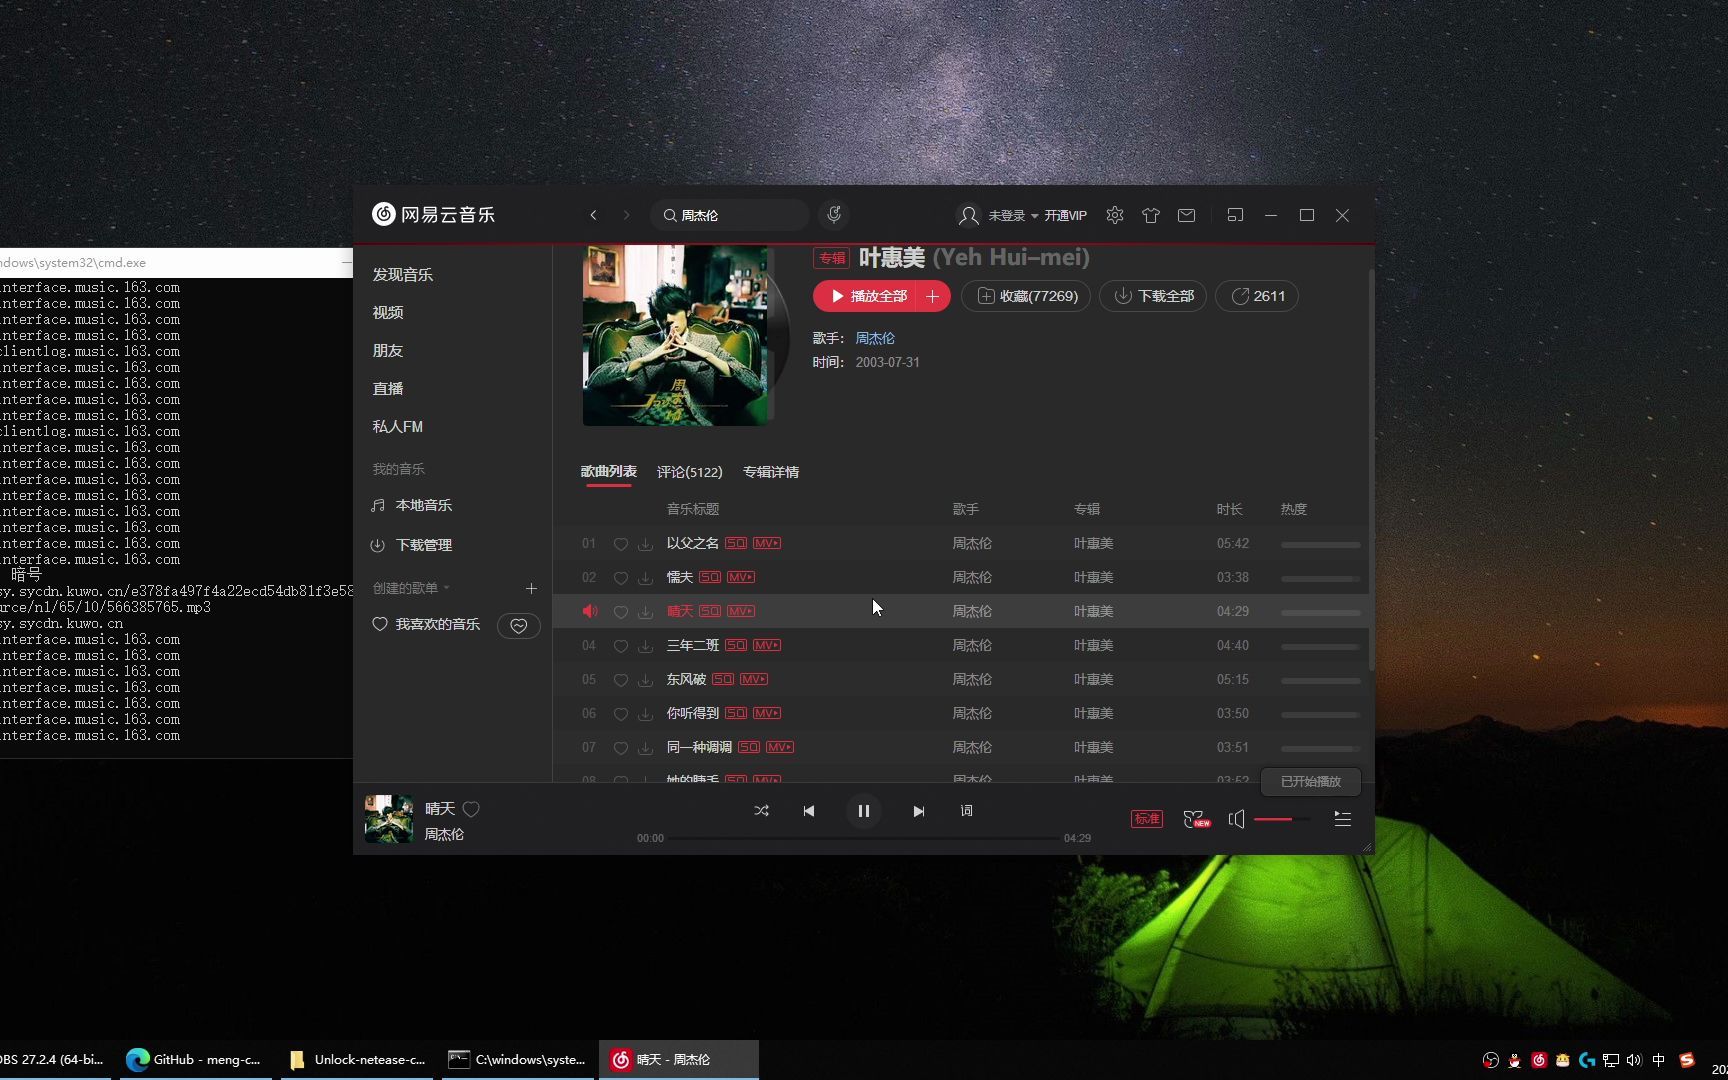This screenshot has height=1080, width=1728.
Task: Open voice song recognition microphone icon
Action: [x=834, y=214]
